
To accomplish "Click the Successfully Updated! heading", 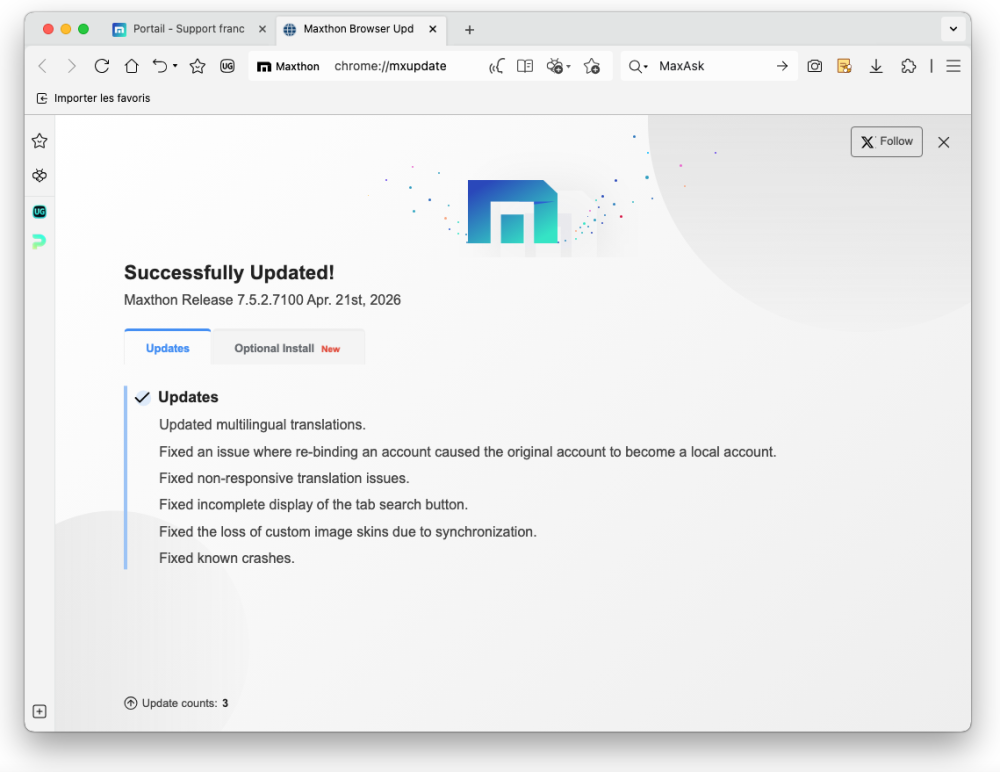I will pyautogui.click(x=229, y=272).
